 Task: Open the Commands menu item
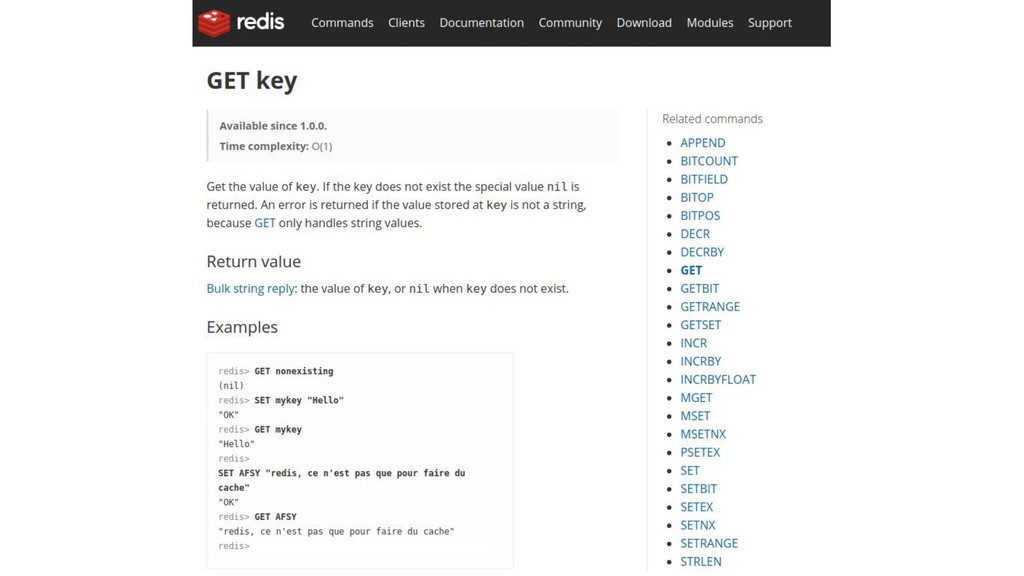pos(342,22)
